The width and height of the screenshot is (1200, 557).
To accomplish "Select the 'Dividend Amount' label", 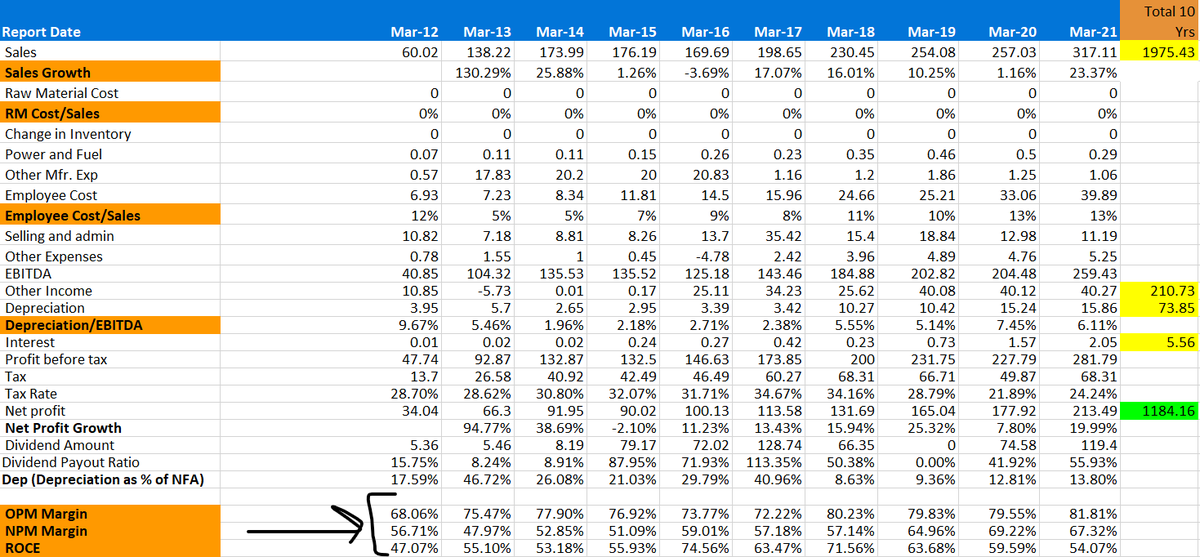I will coord(60,445).
